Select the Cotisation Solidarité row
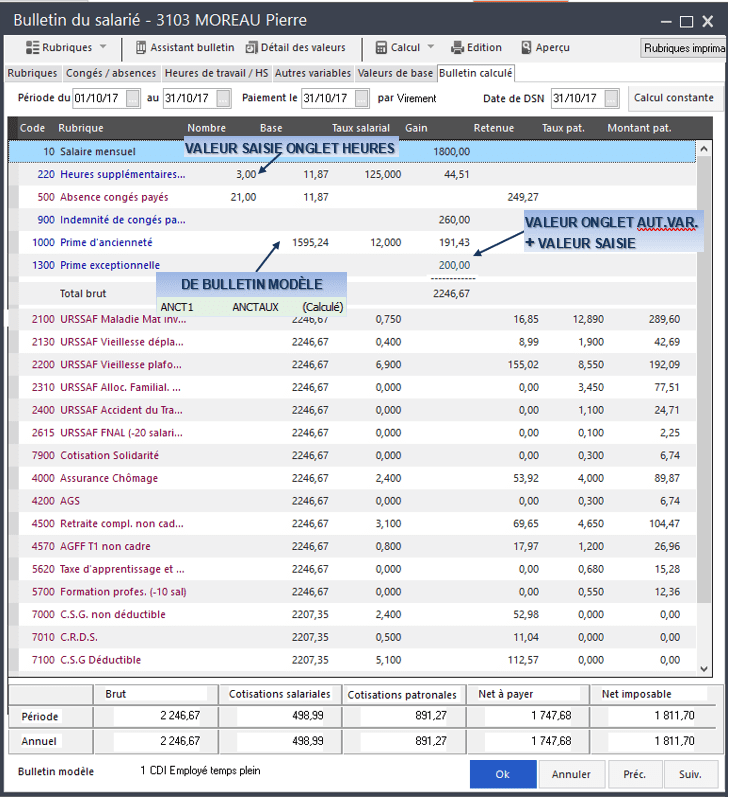Viewport: 731px width, 800px height. [352, 456]
